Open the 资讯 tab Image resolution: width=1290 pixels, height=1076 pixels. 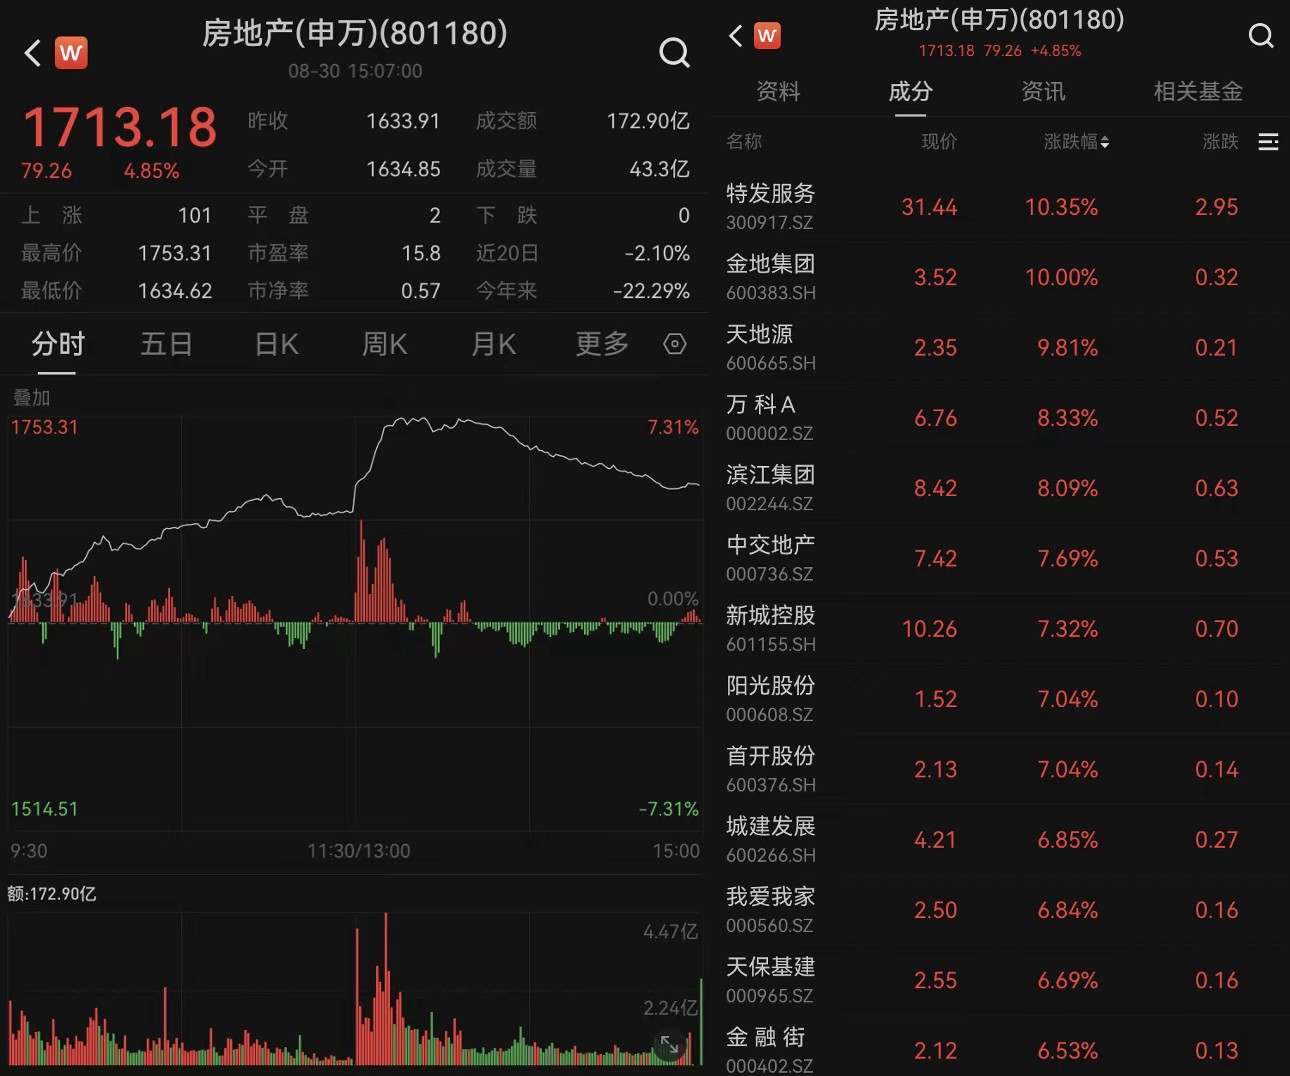point(1043,91)
